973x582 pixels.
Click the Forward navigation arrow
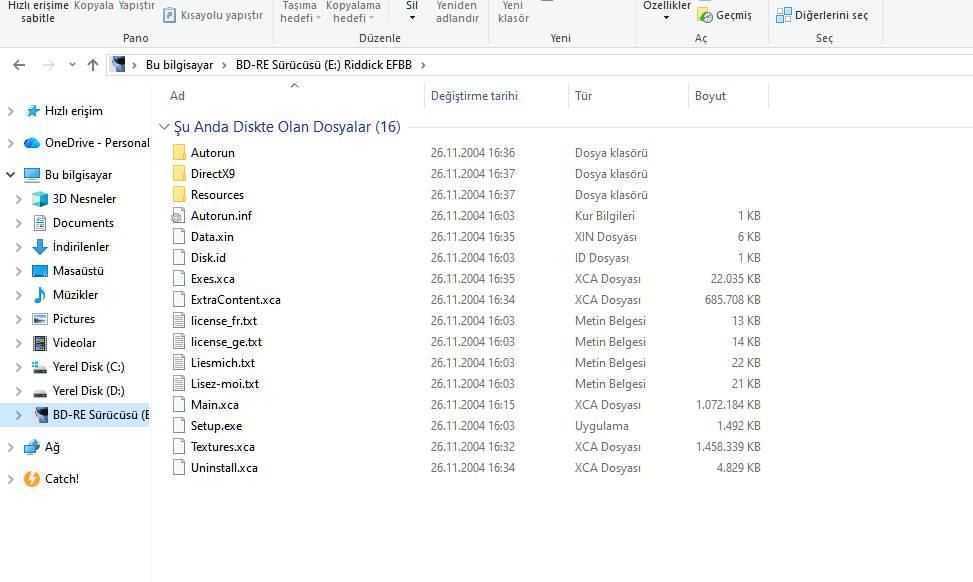coord(48,65)
